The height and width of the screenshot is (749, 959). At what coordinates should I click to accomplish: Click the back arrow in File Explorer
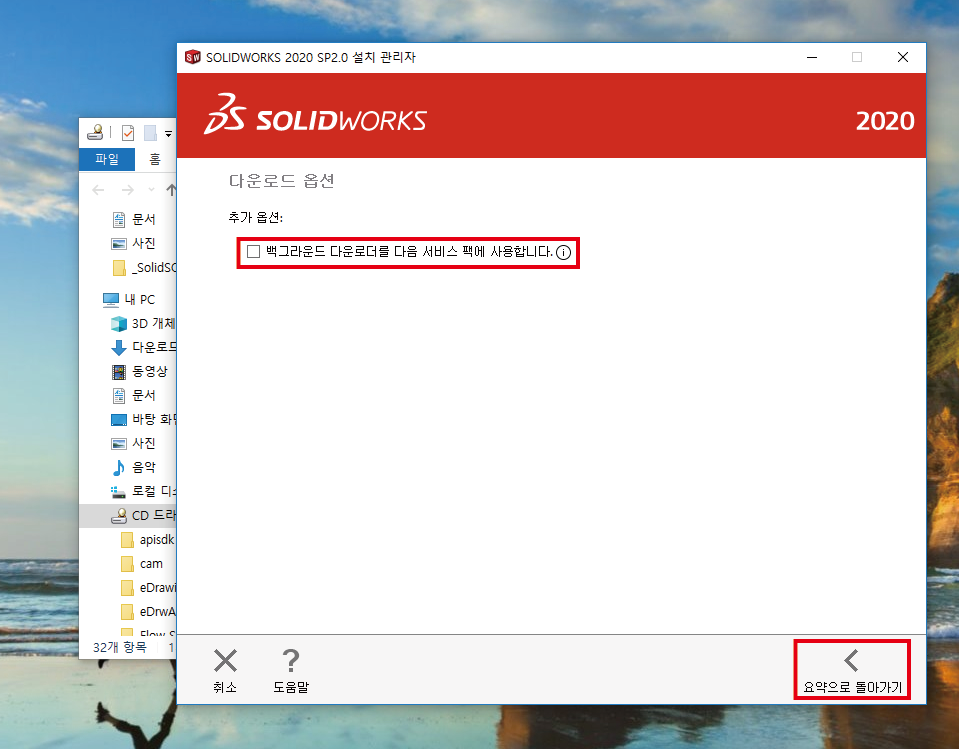pos(98,190)
